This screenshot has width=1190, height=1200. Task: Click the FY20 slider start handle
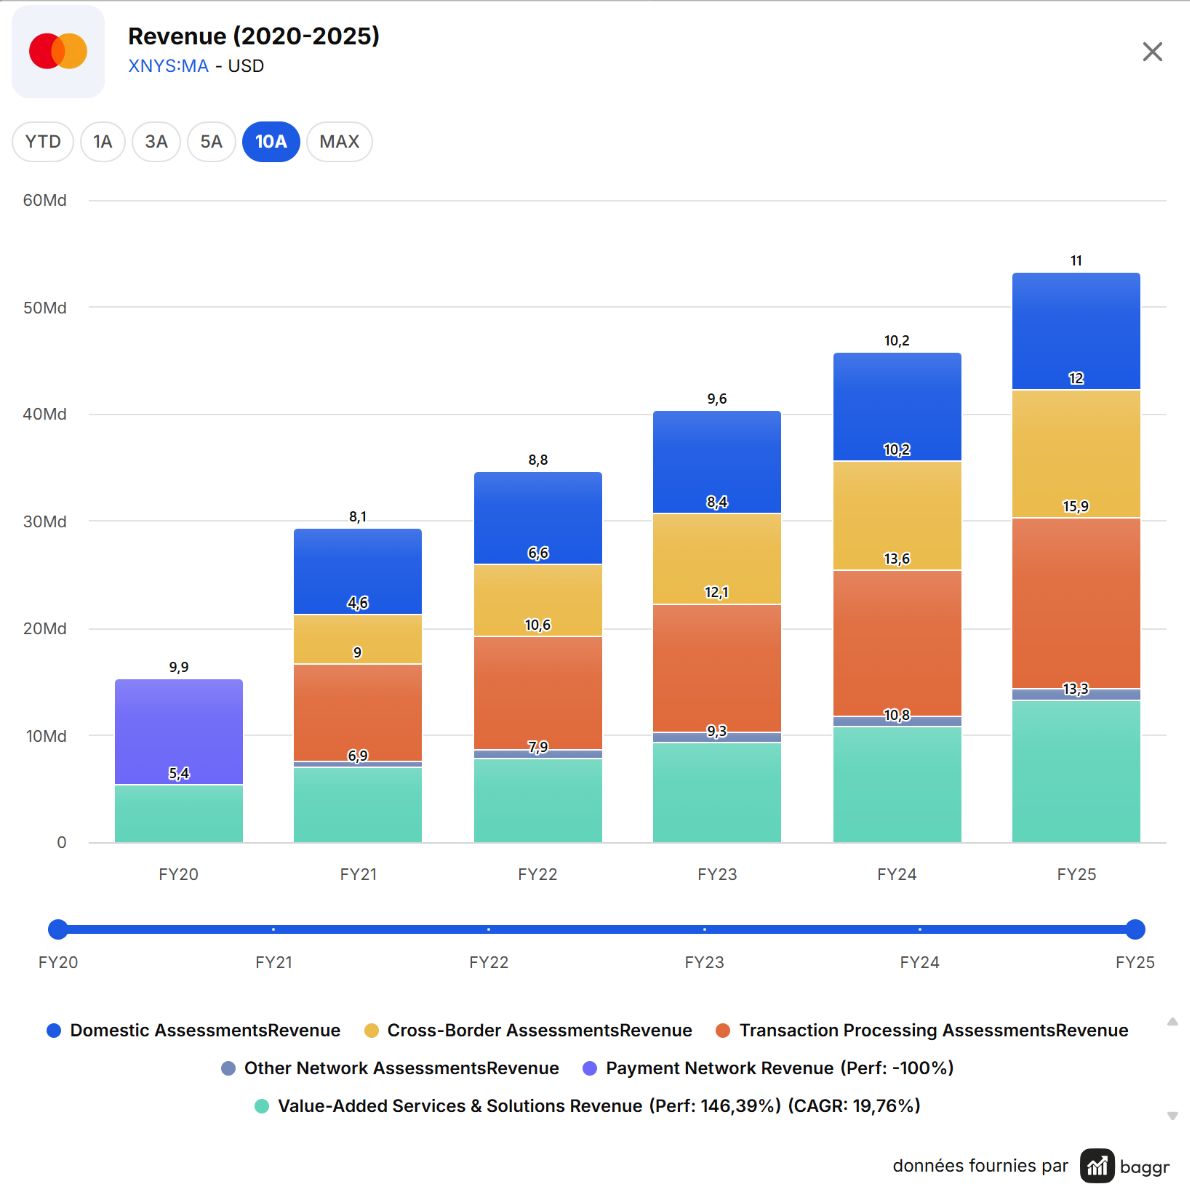(x=58, y=929)
